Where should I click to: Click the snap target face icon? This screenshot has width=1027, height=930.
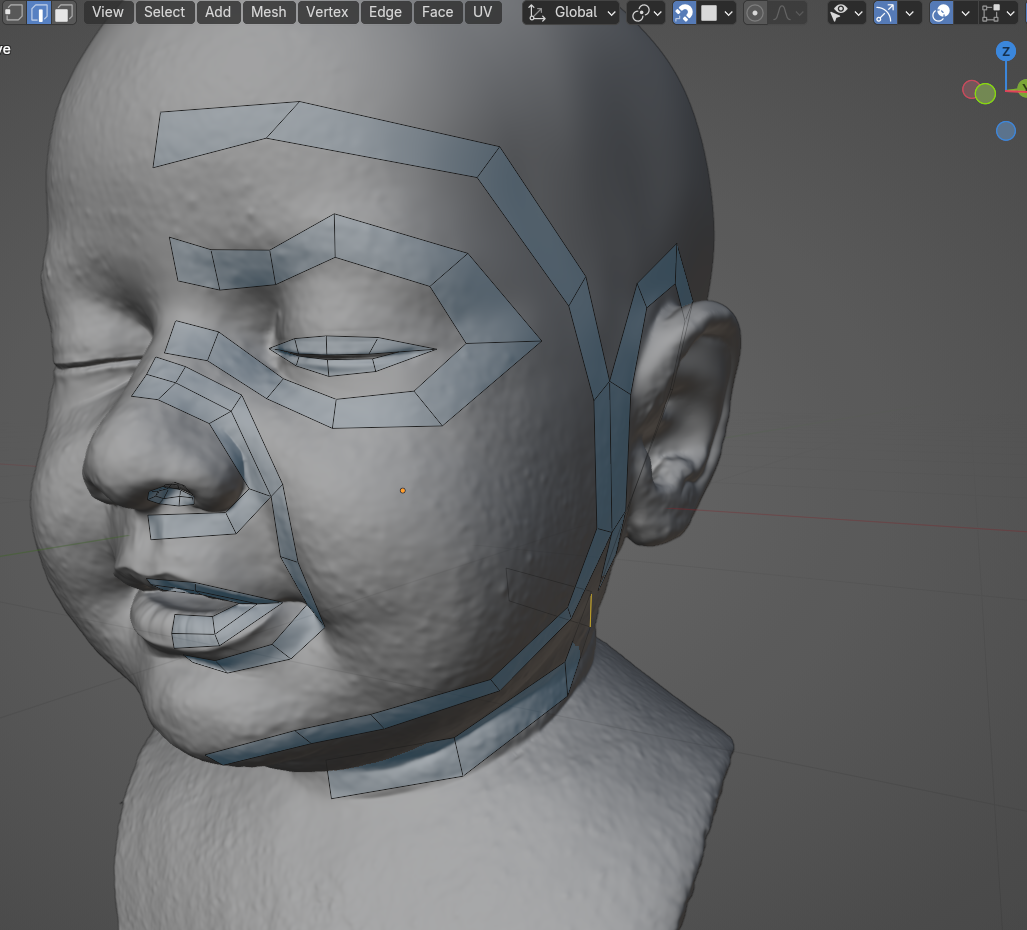click(x=709, y=13)
